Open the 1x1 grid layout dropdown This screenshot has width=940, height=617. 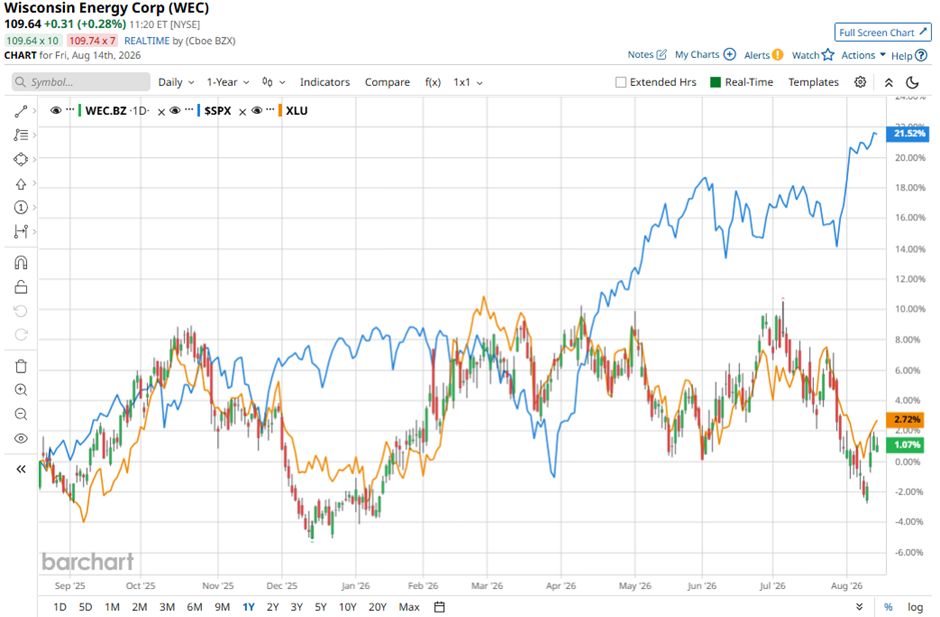(x=468, y=82)
